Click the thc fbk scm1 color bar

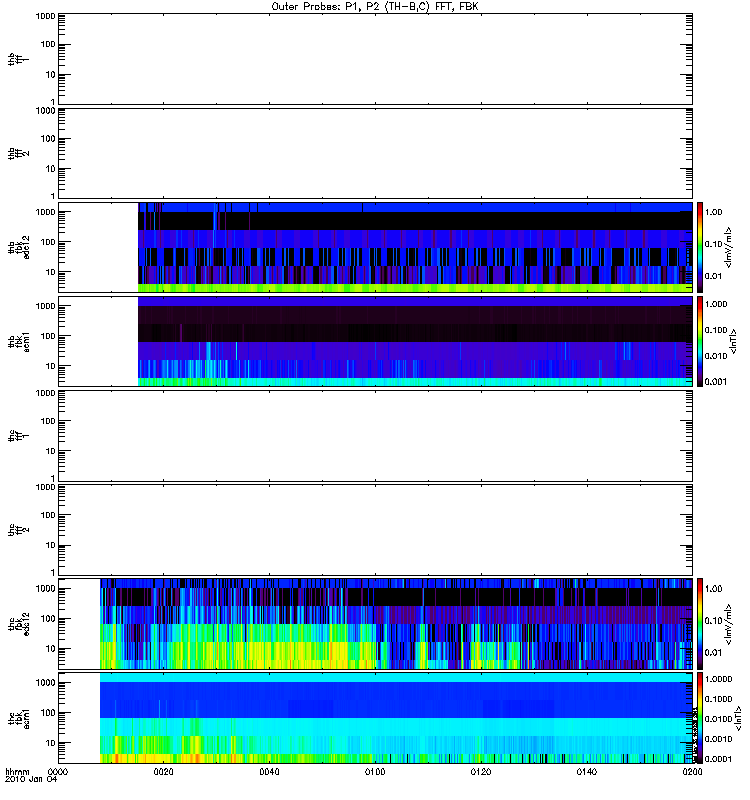tap(700, 718)
